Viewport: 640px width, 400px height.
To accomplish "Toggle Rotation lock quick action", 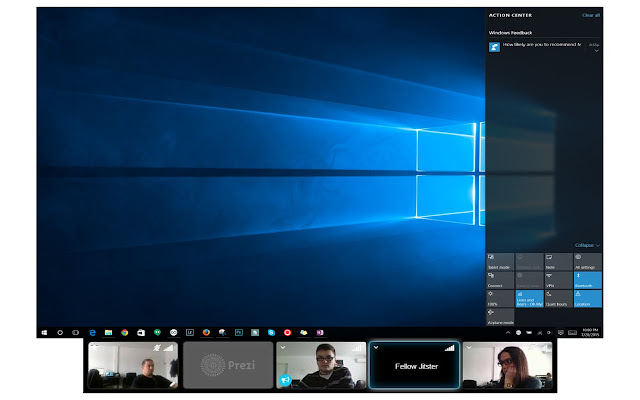I will (x=529, y=262).
